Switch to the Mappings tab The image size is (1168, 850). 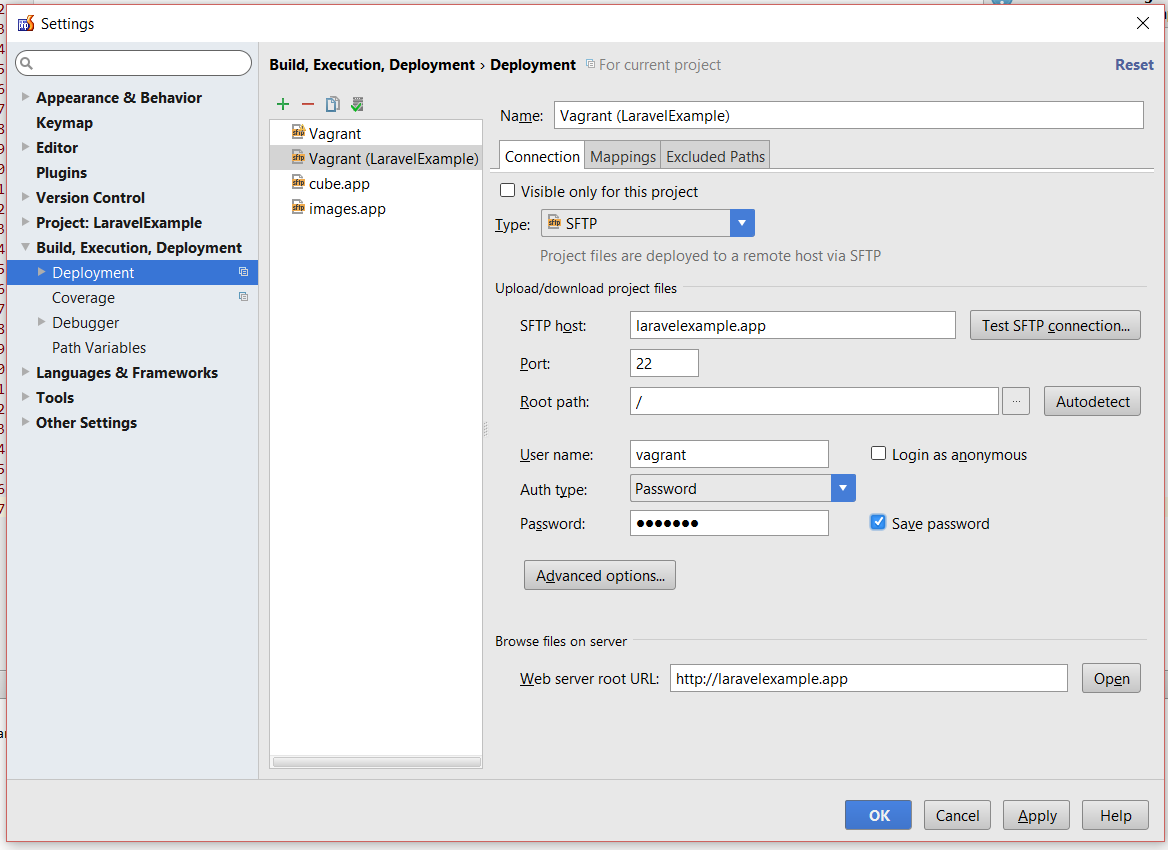coord(623,156)
